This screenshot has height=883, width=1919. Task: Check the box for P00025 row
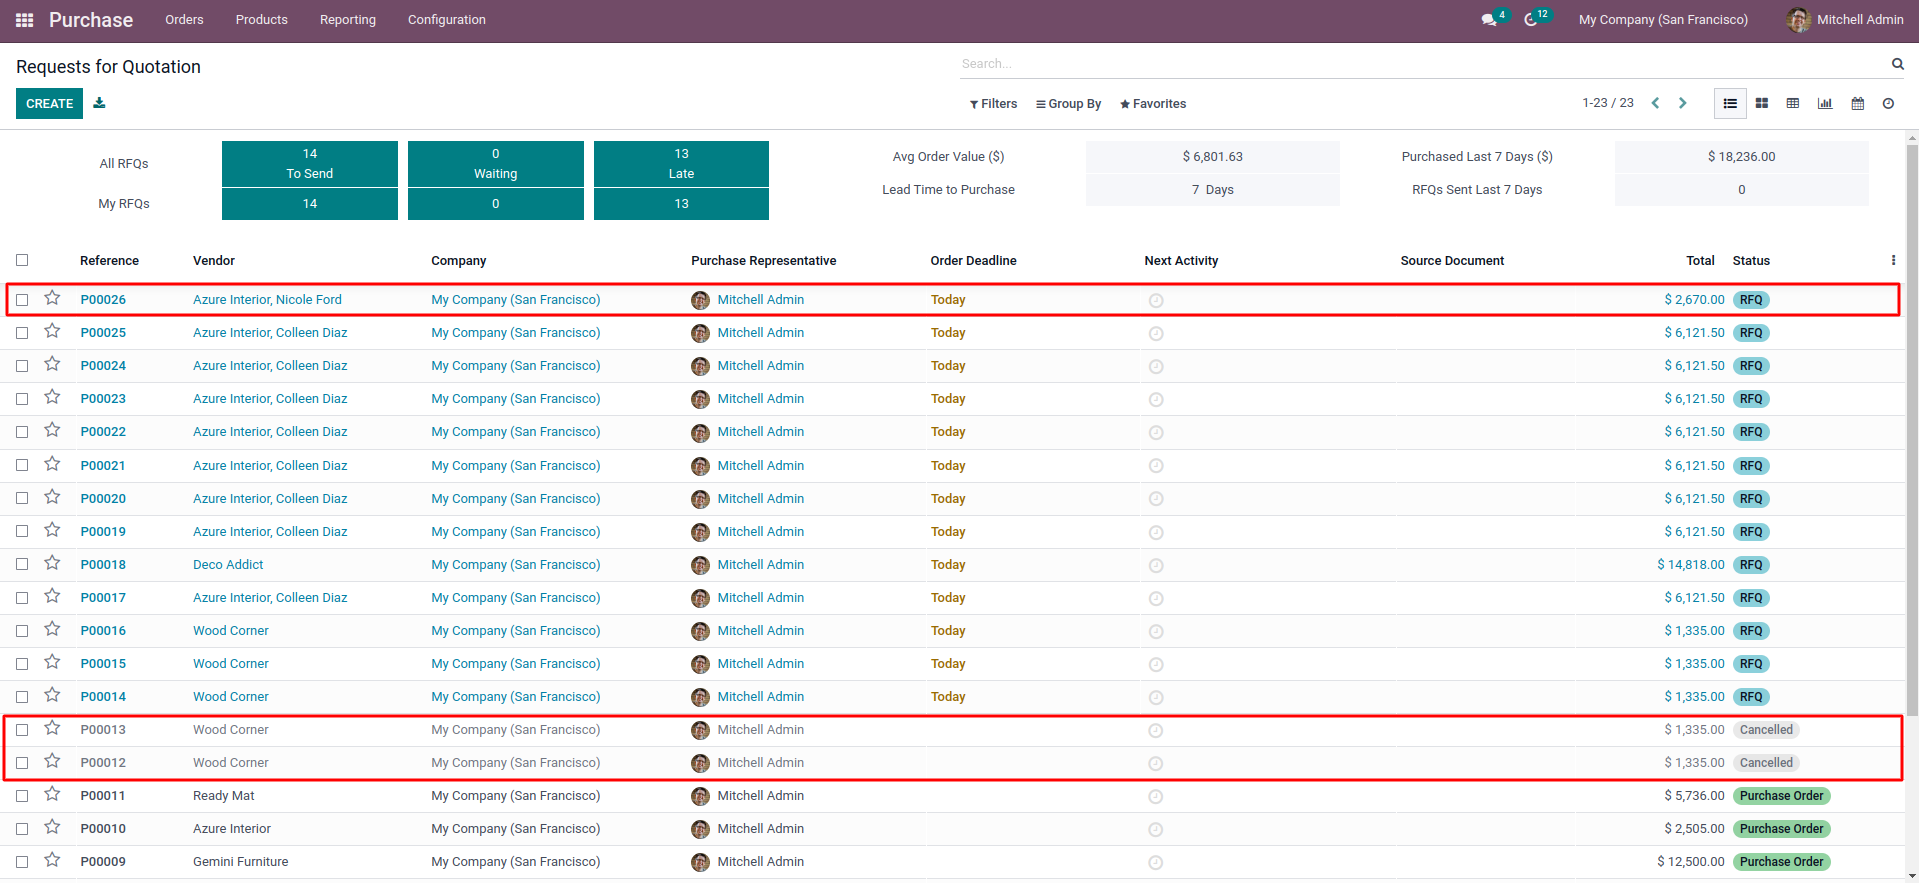[22, 333]
